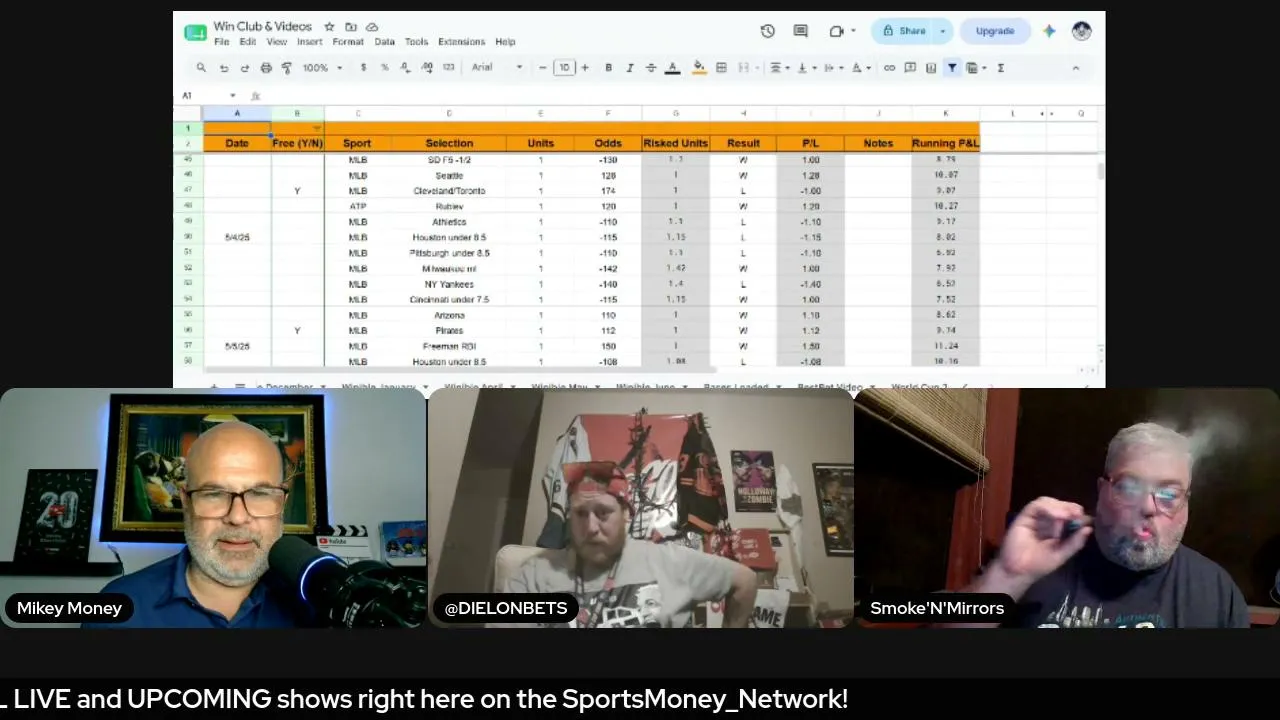
Task: Insert a comment from toolbar
Action: (x=910, y=68)
